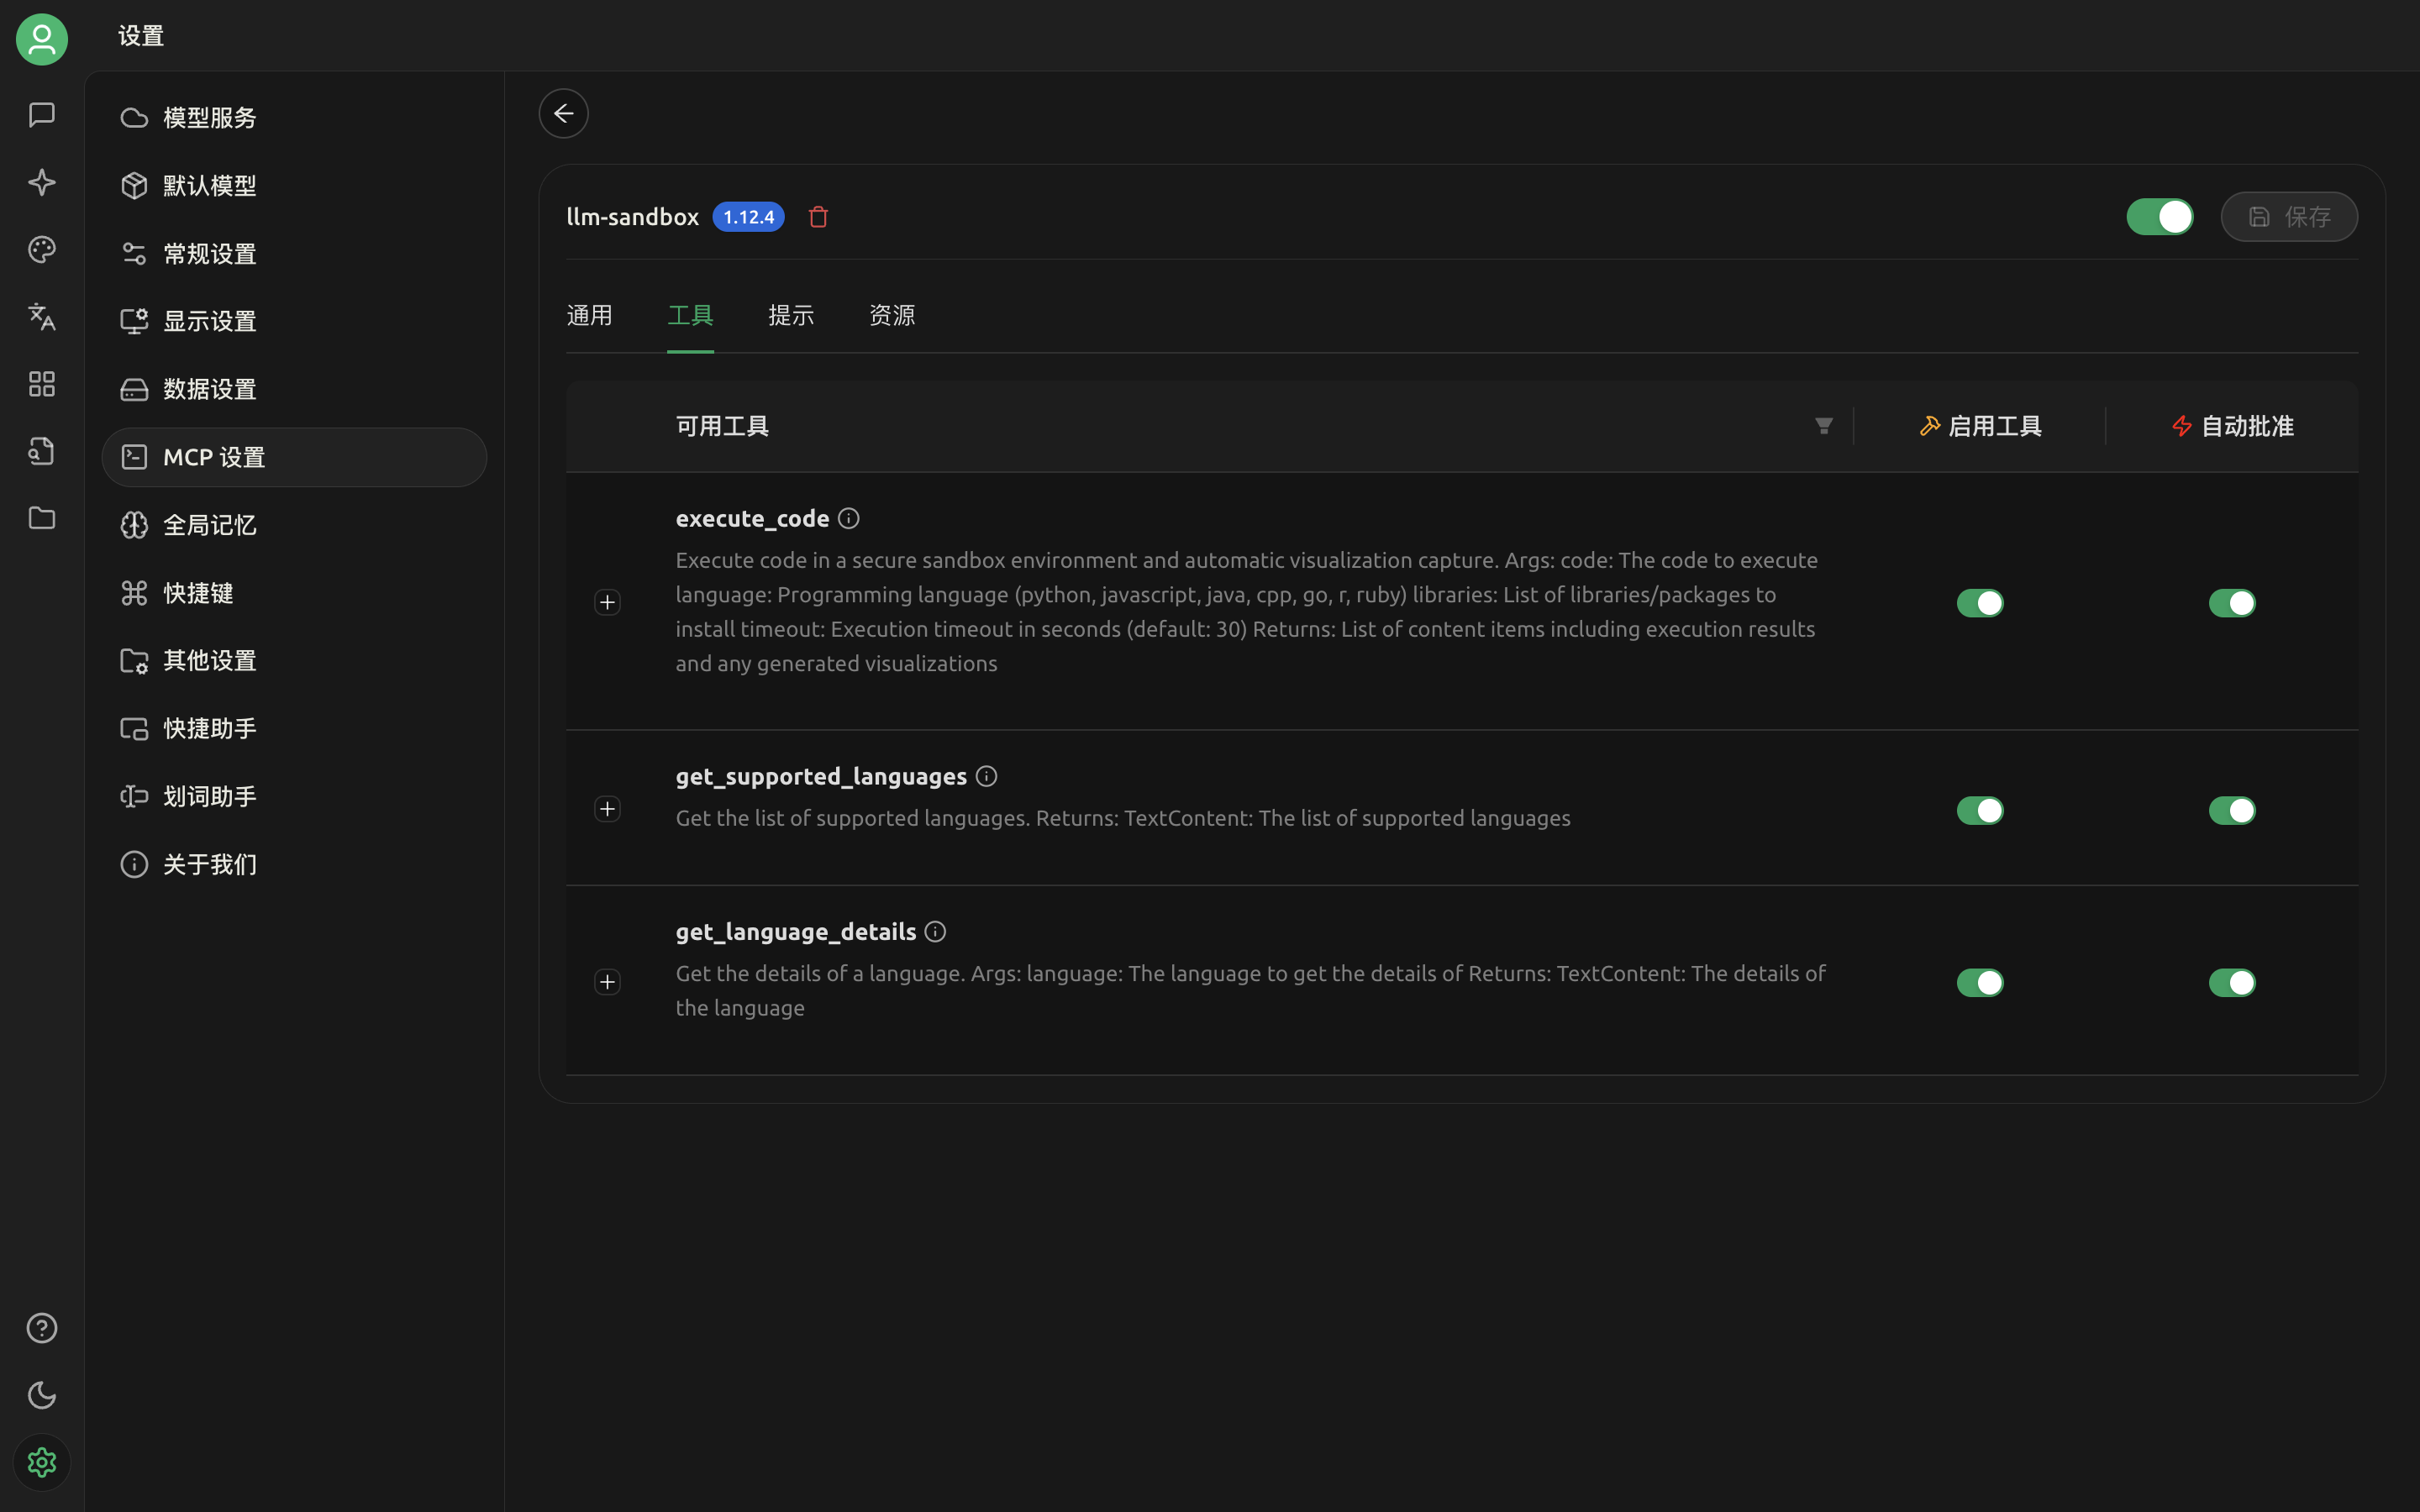This screenshot has width=2420, height=1512.
Task: Open the translate icon in the sidebar
Action: pos(41,317)
